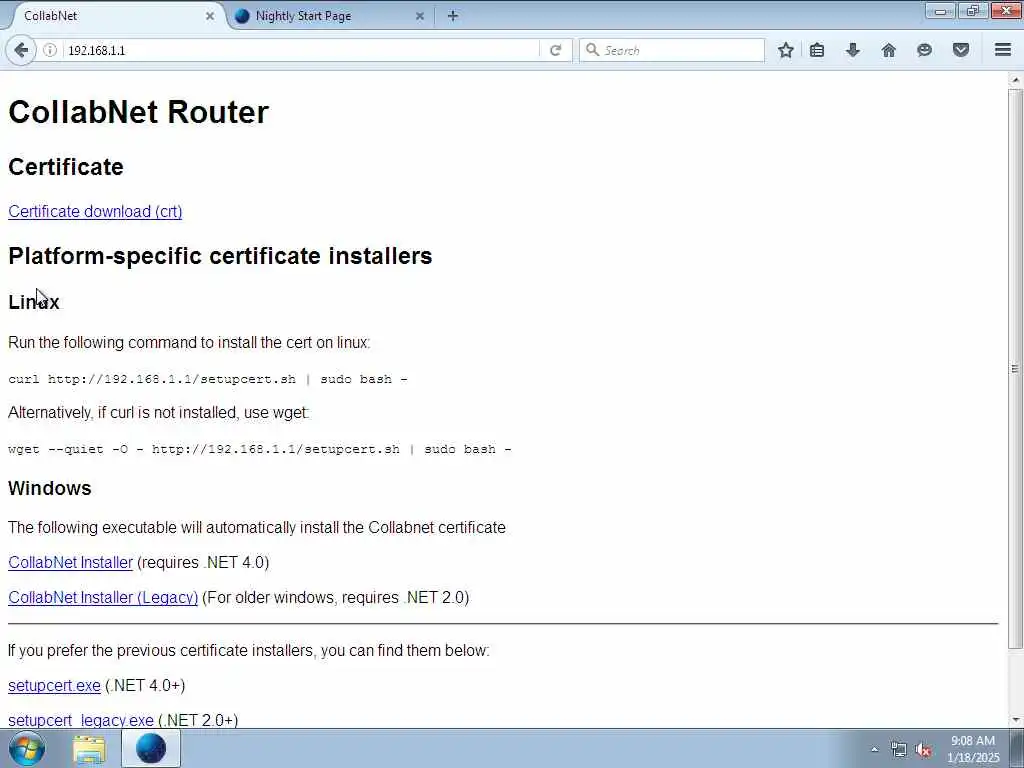This screenshot has width=1024, height=768.
Task: Click the curl setupcert.sh command text
Action: [208, 379]
